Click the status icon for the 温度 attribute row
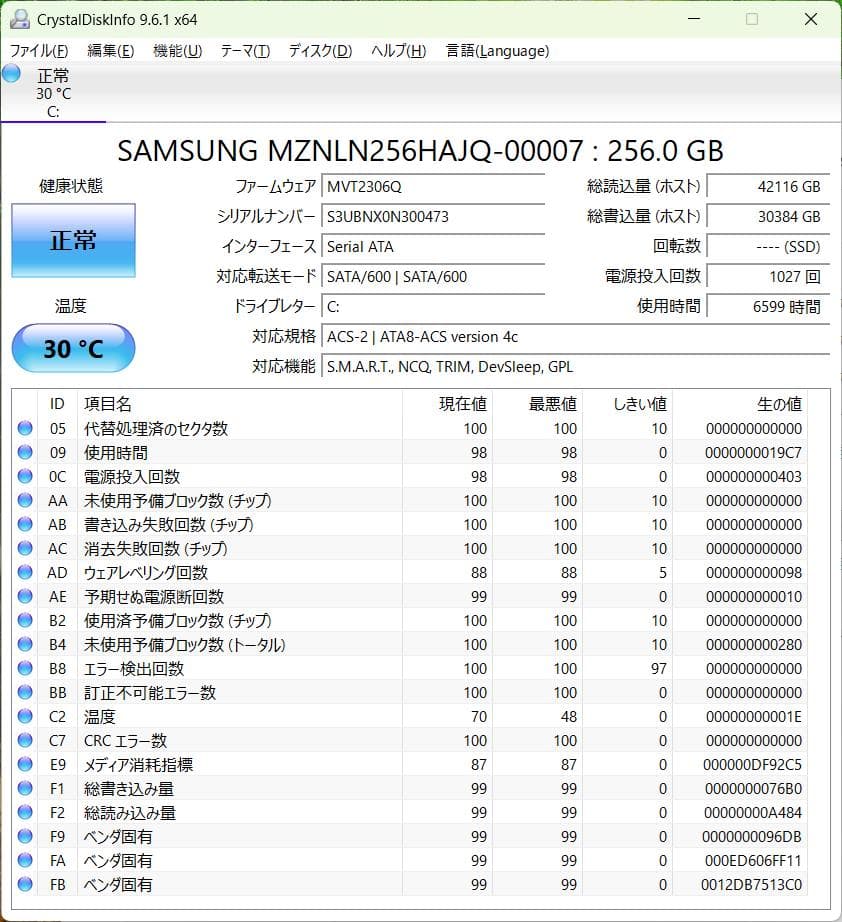 pos(25,717)
